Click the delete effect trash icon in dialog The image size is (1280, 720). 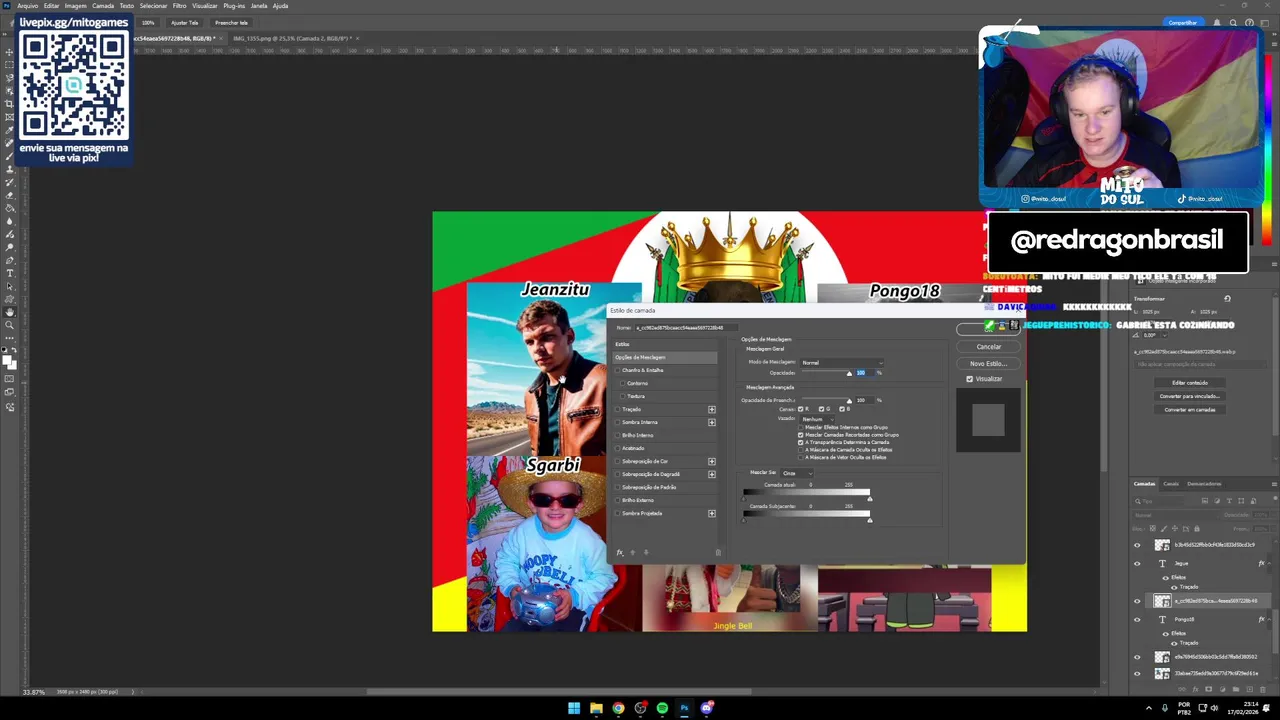[x=718, y=552]
